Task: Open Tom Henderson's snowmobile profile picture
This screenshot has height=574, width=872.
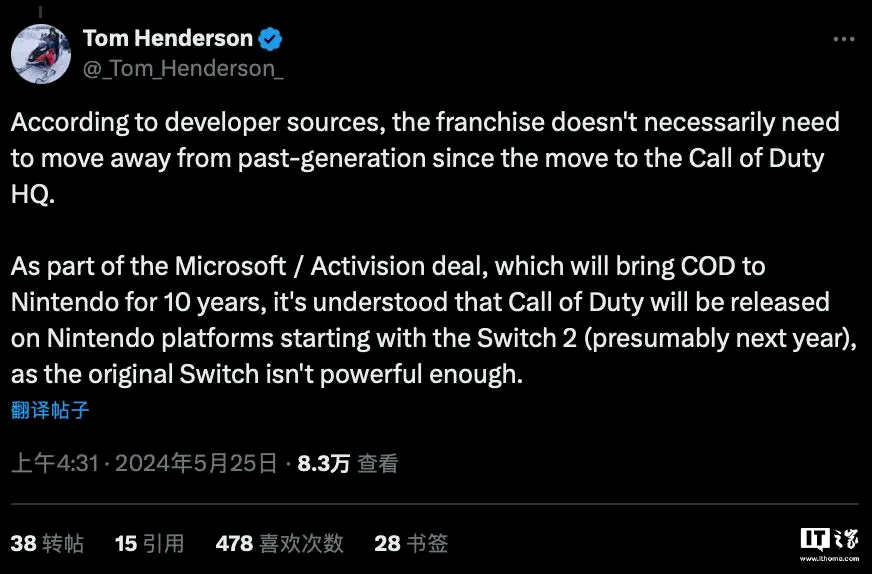Action: (x=41, y=54)
